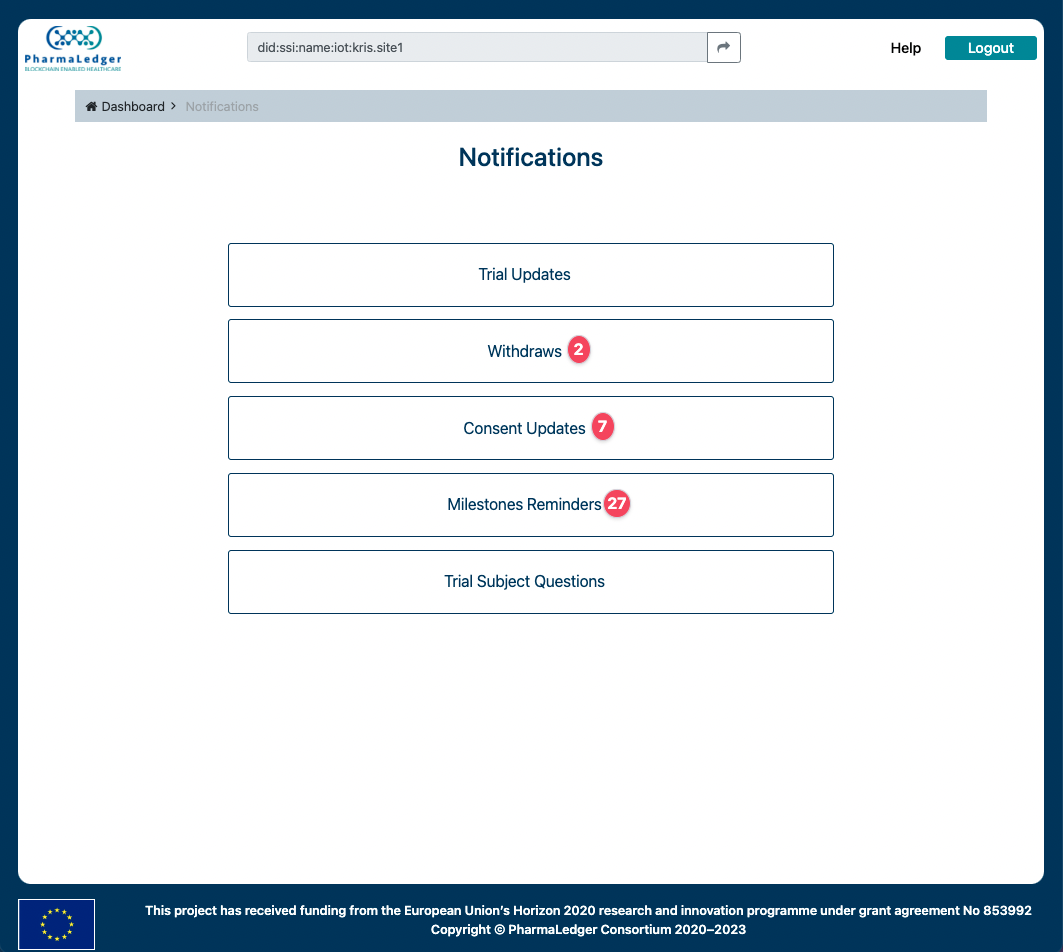Click the Milestones Reminders badge showing 27
1063x952 pixels.
pos(617,504)
